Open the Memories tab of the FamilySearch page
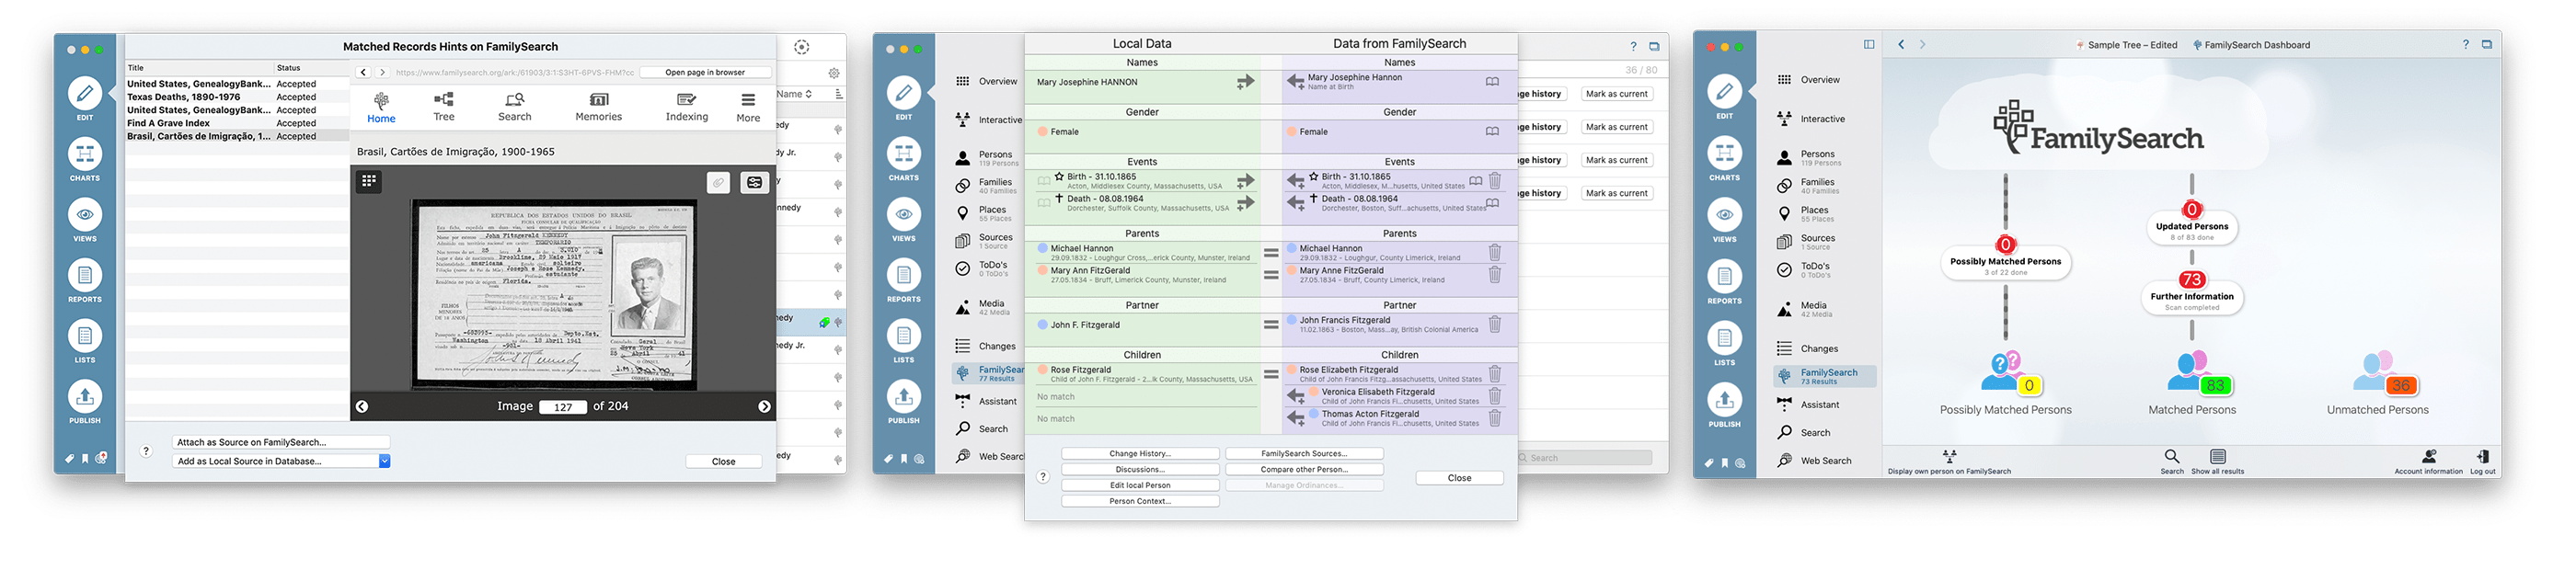This screenshot has width=2576, height=570. click(599, 107)
